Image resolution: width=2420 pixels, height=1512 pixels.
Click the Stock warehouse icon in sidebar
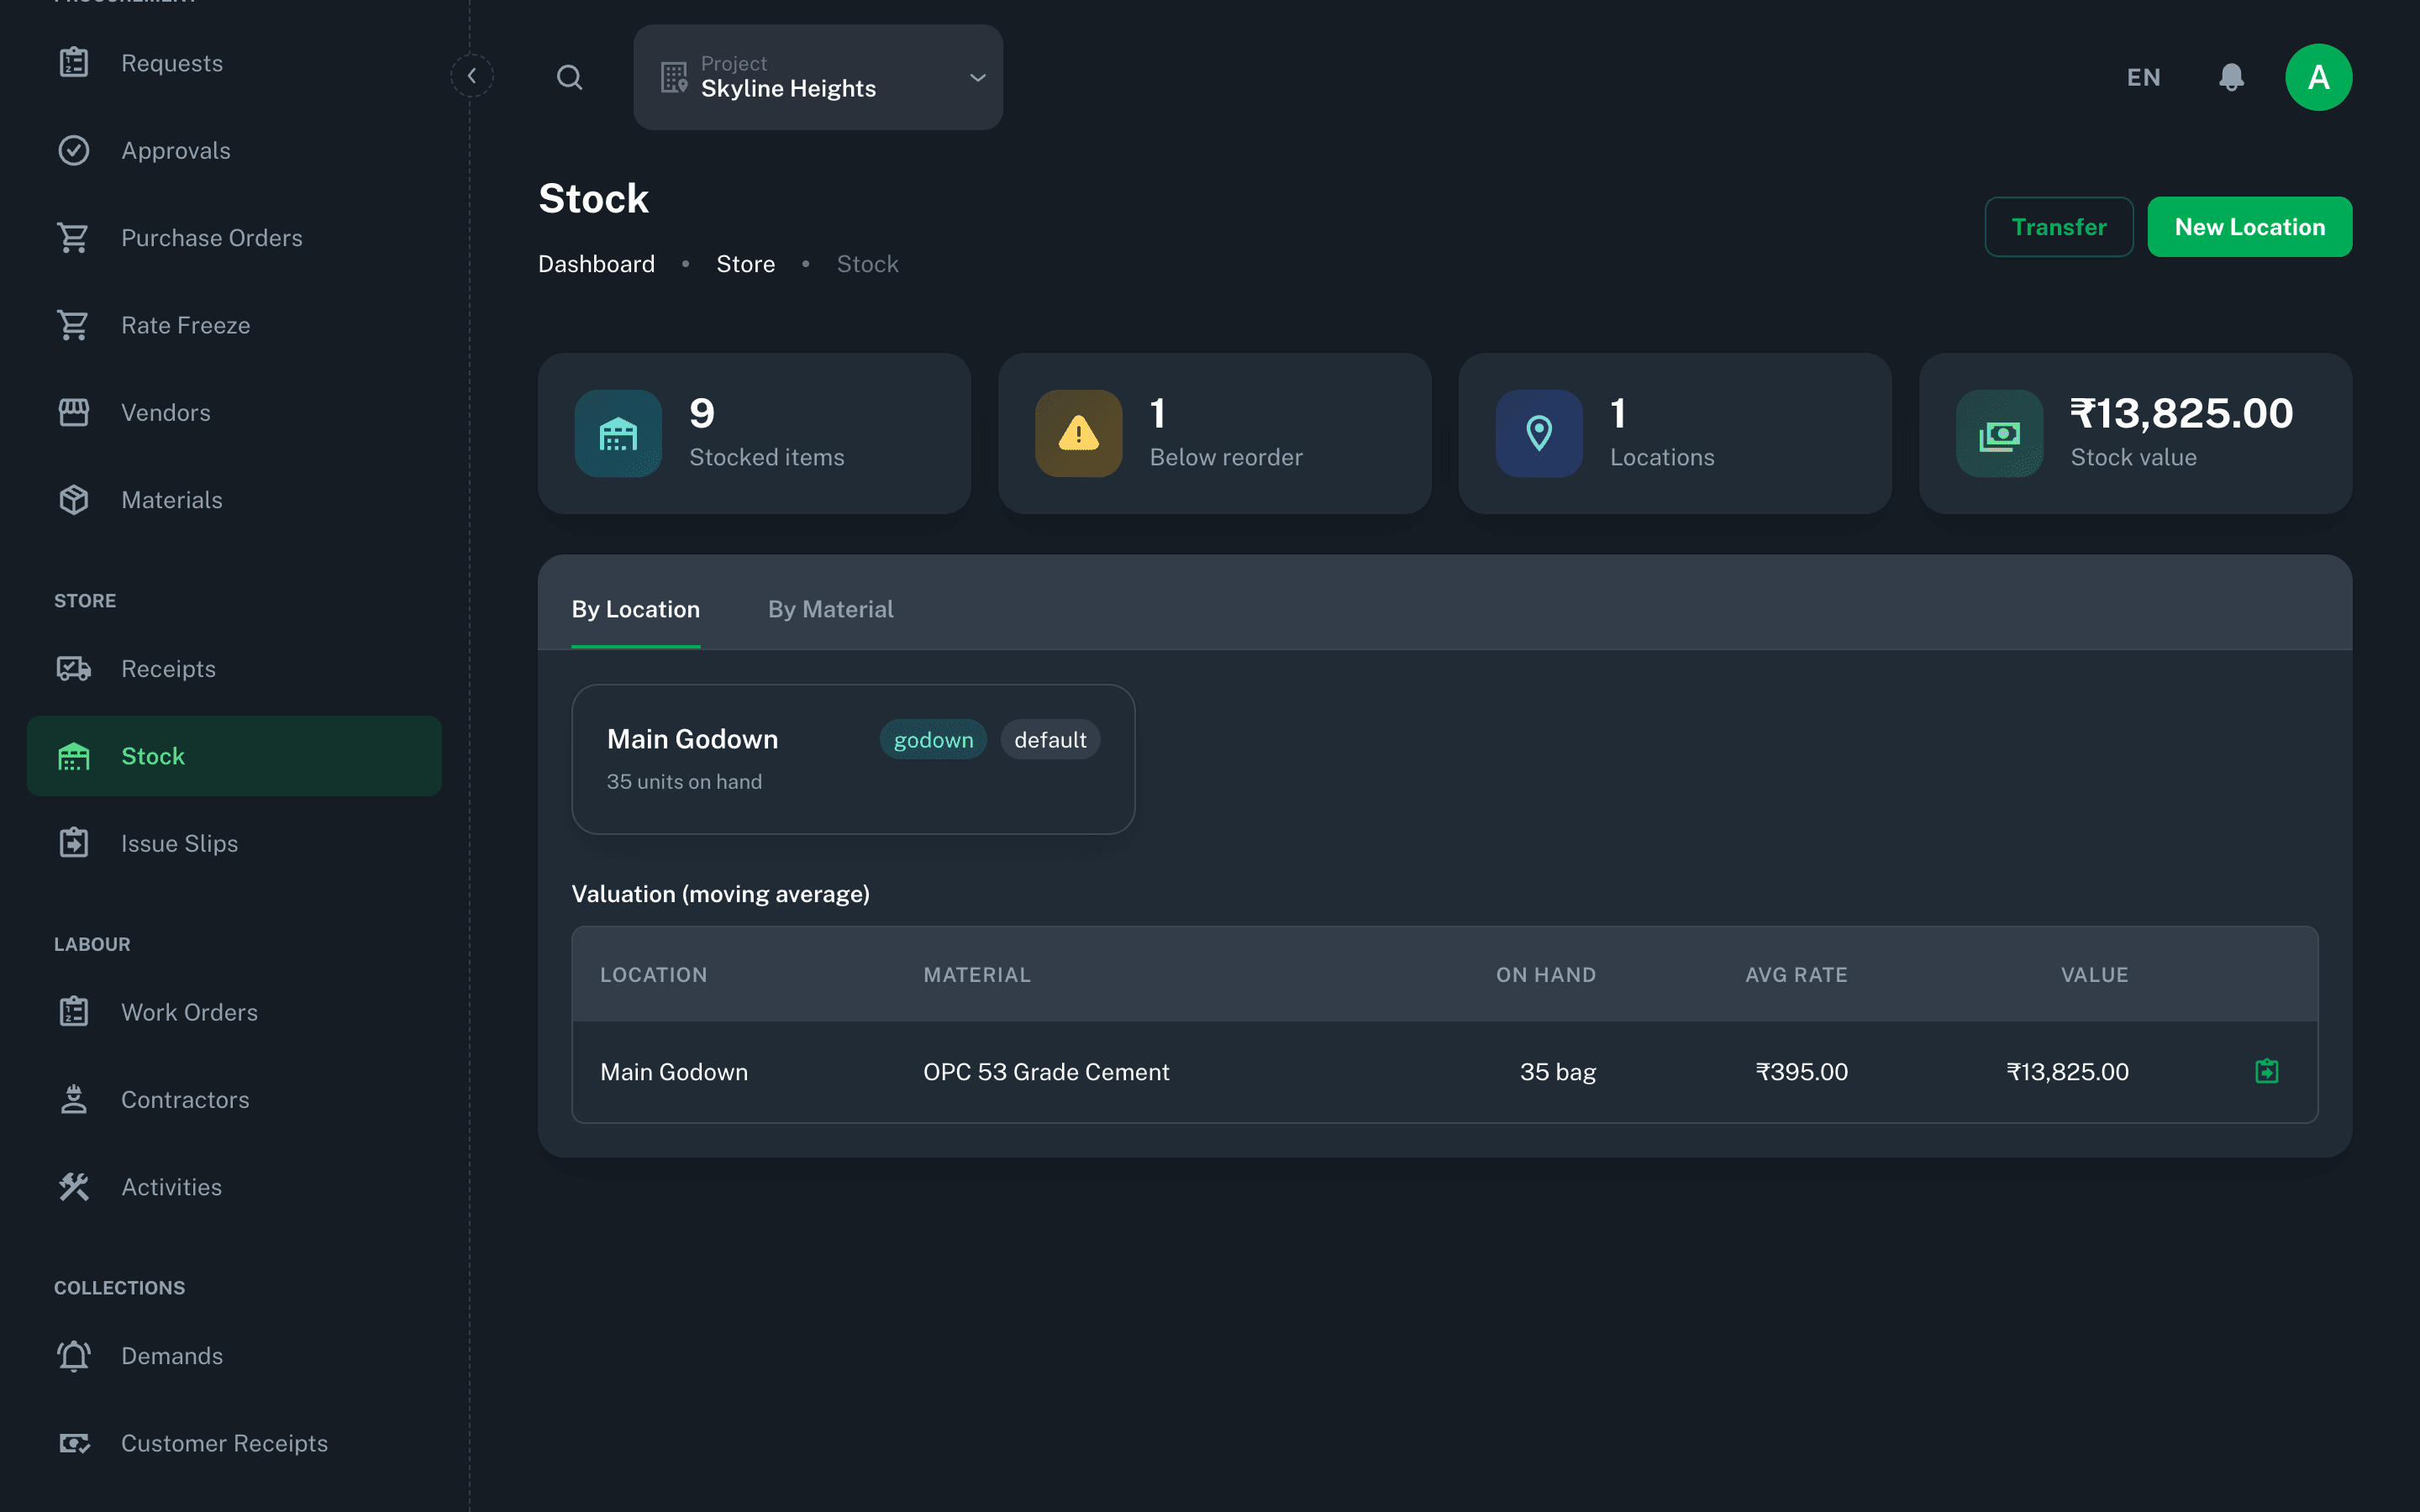coord(74,756)
